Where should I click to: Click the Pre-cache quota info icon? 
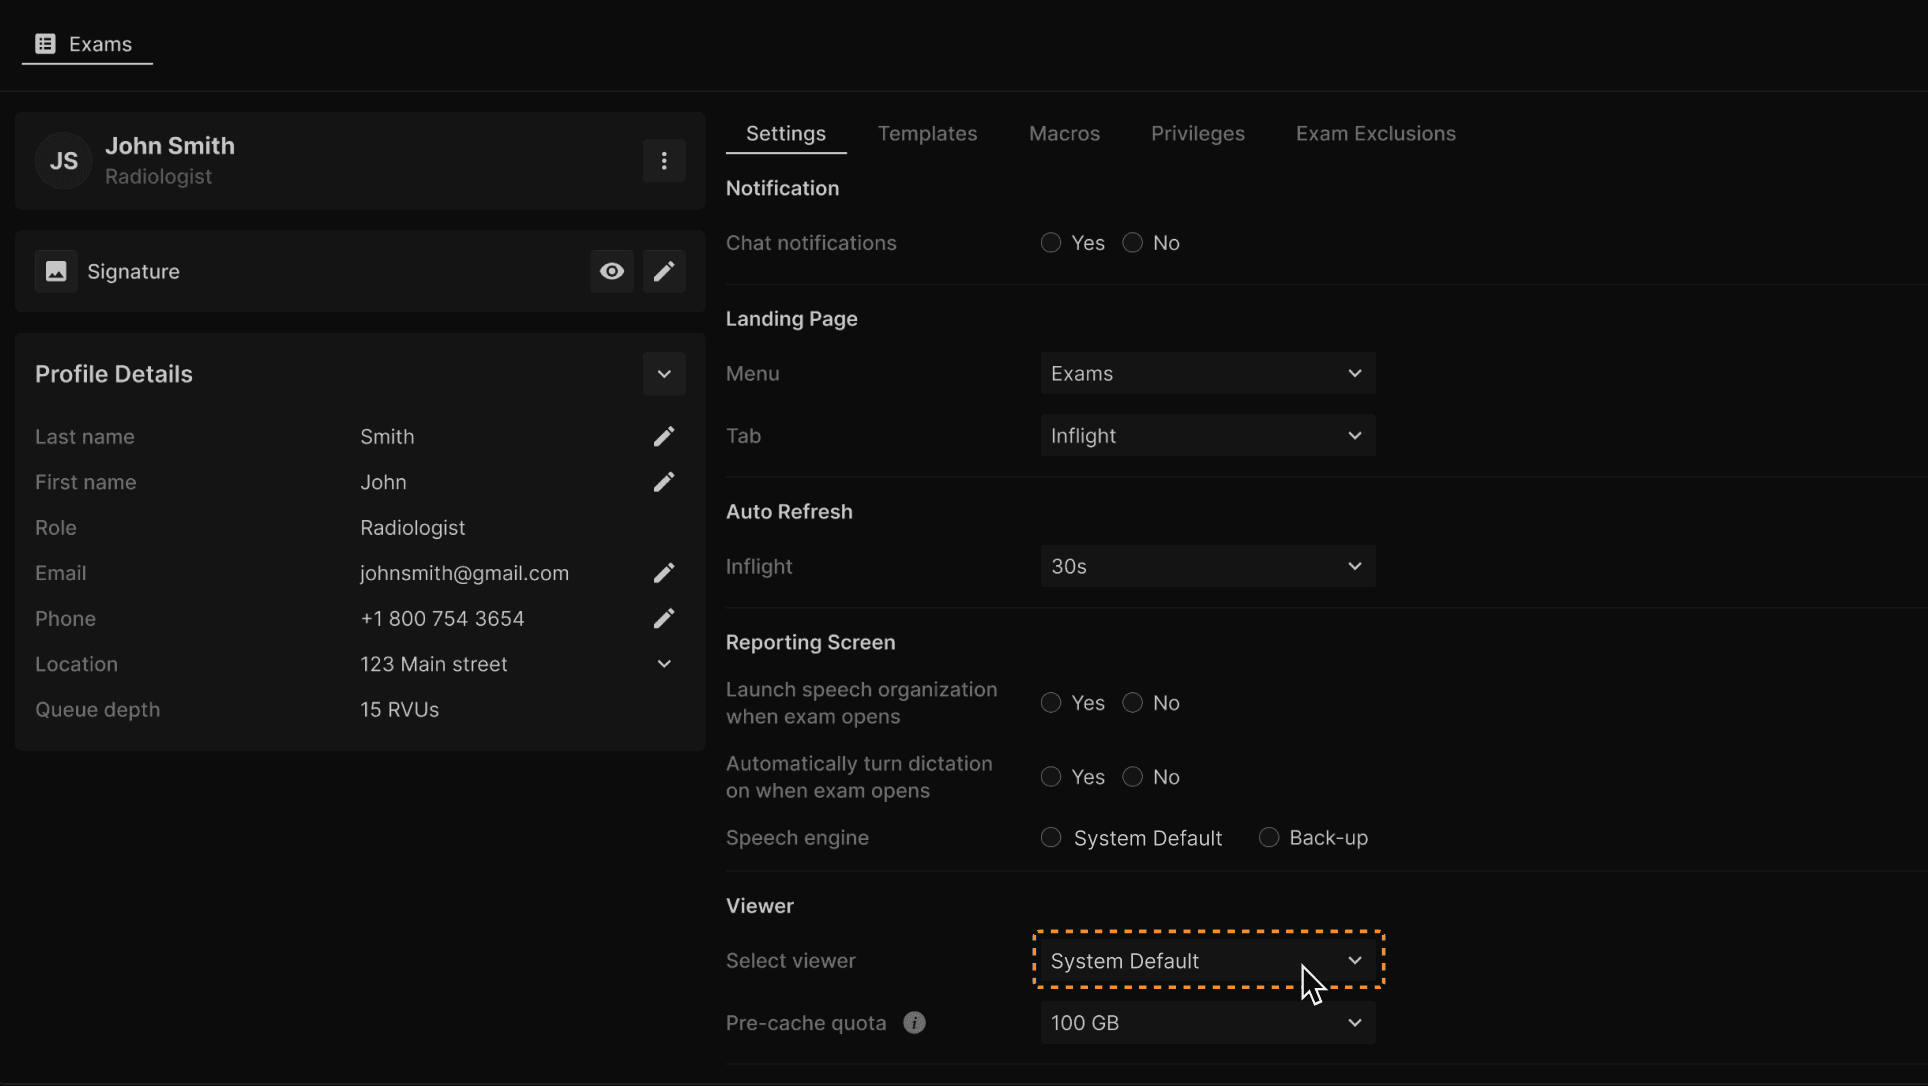914,1023
